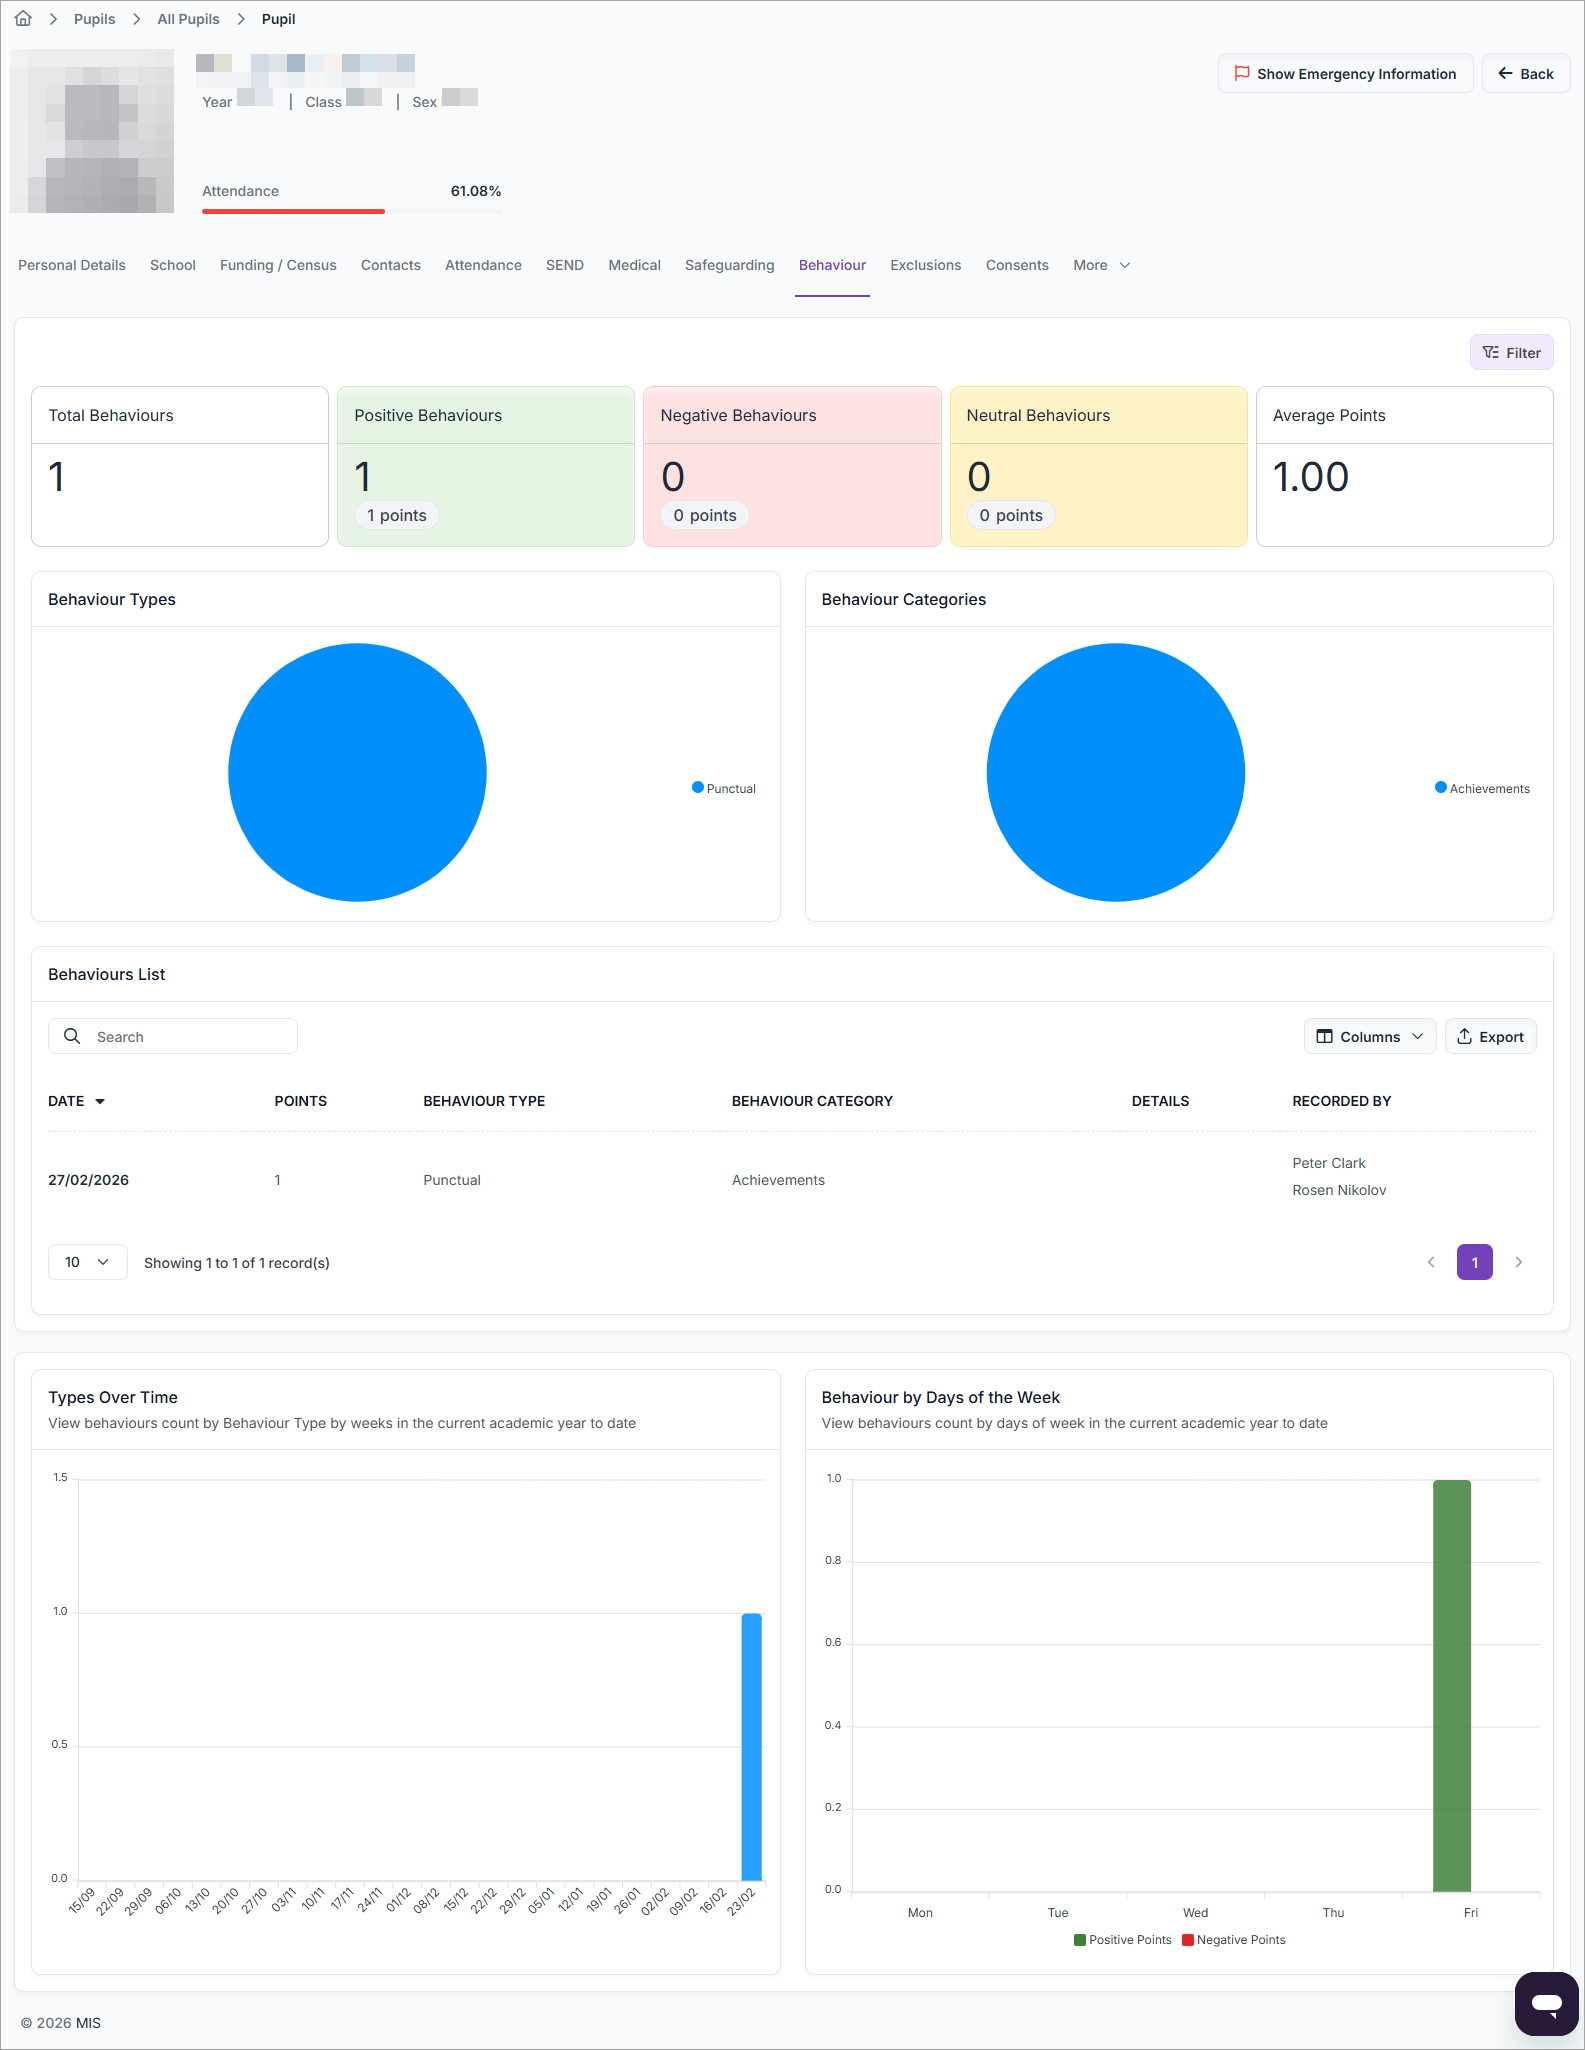The width and height of the screenshot is (1585, 2050).
Task: Click the search magnifier icon
Action: tap(72, 1036)
